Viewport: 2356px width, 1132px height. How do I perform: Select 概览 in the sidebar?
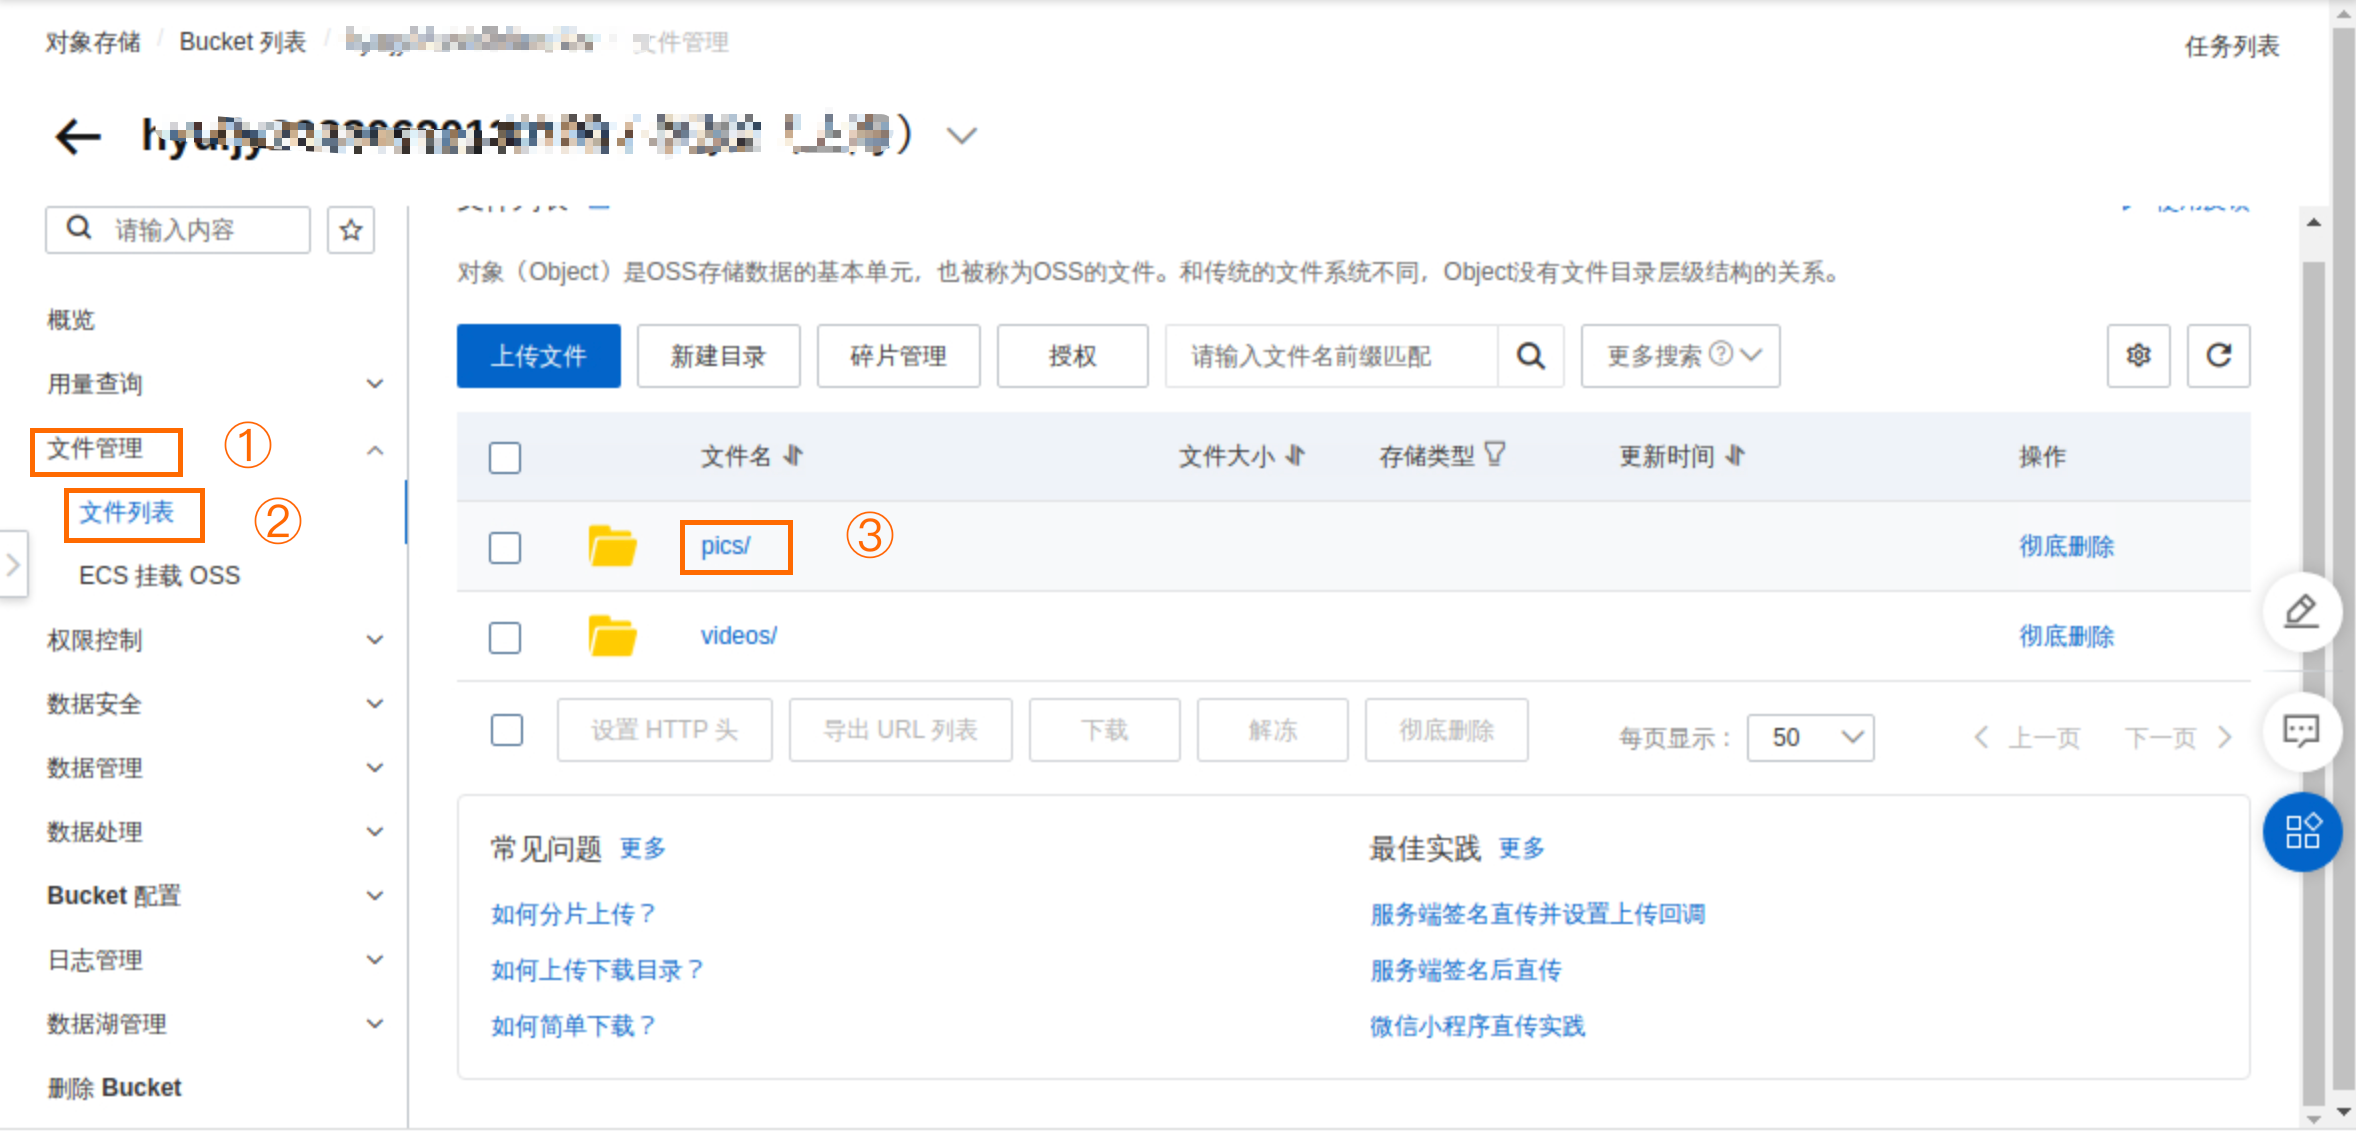pos(71,320)
